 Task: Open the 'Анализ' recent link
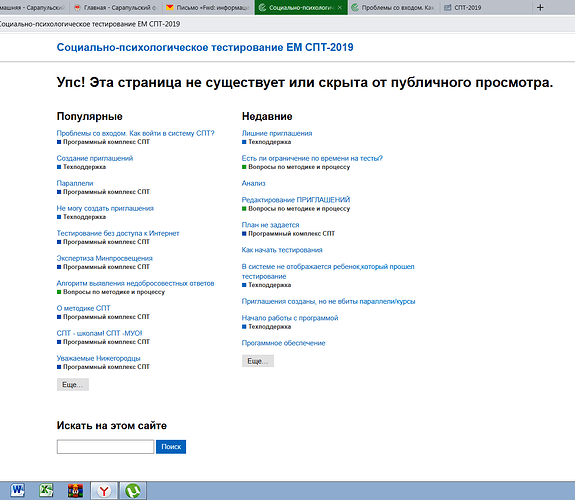pyautogui.click(x=253, y=183)
